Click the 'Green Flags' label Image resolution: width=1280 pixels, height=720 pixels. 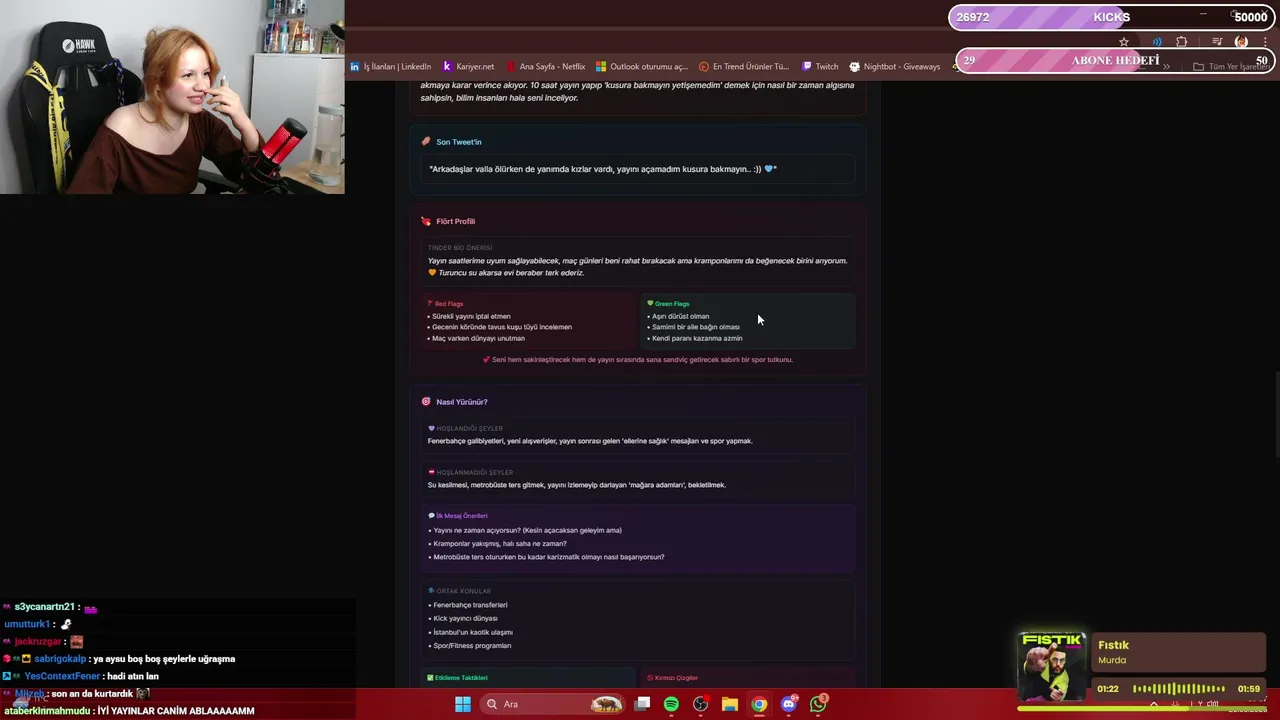[x=672, y=304]
